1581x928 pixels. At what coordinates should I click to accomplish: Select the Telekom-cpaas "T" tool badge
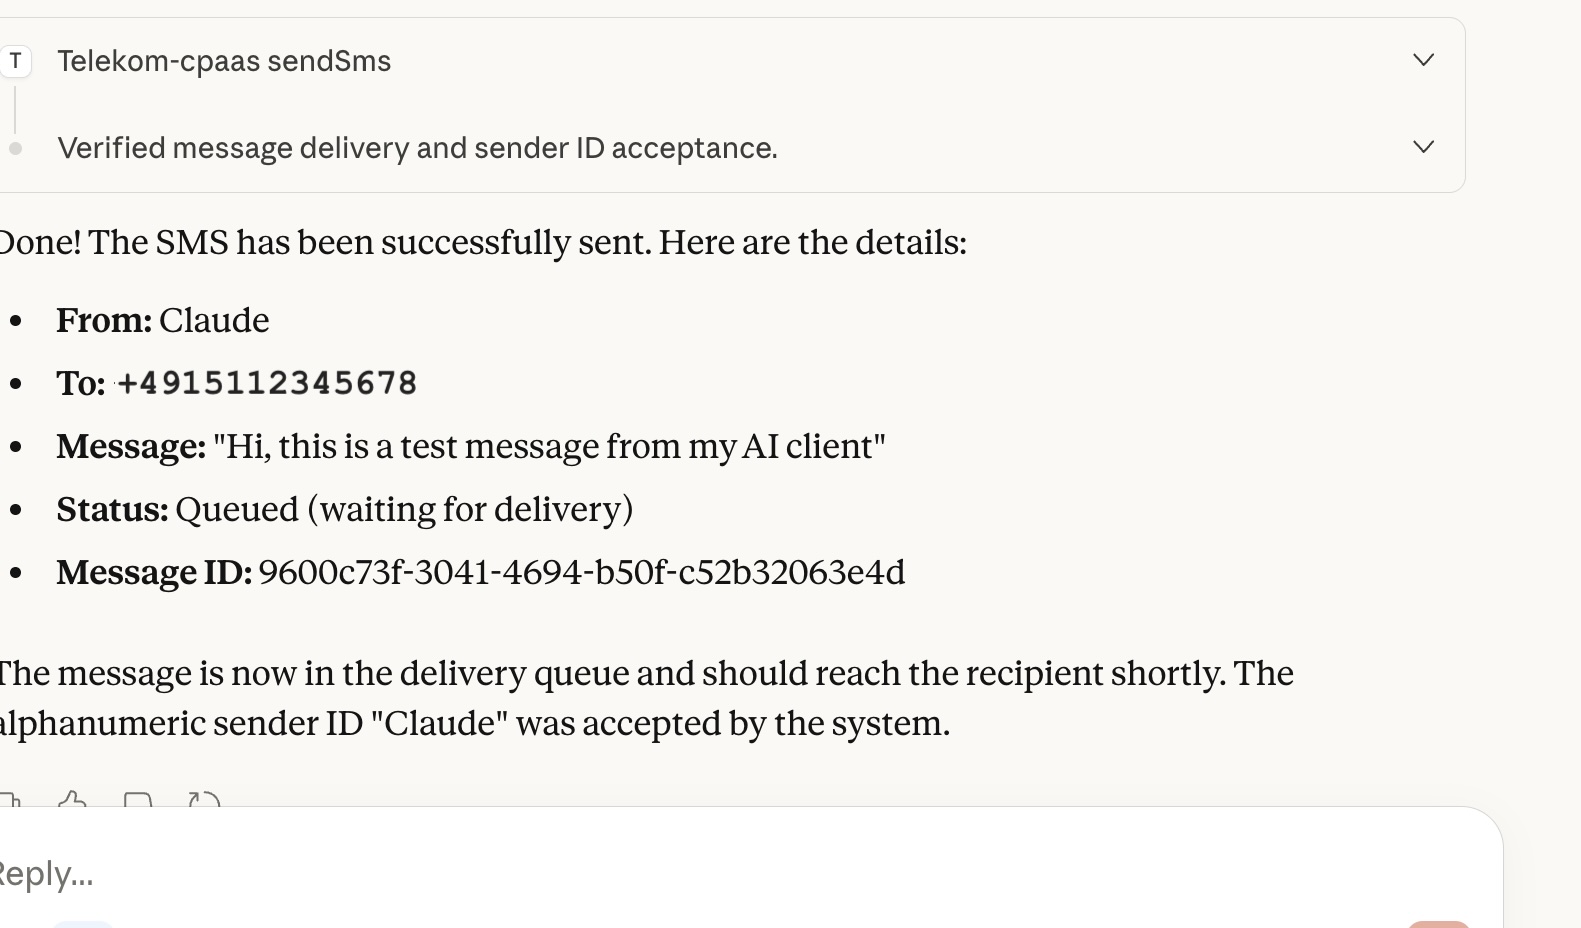tap(16, 61)
